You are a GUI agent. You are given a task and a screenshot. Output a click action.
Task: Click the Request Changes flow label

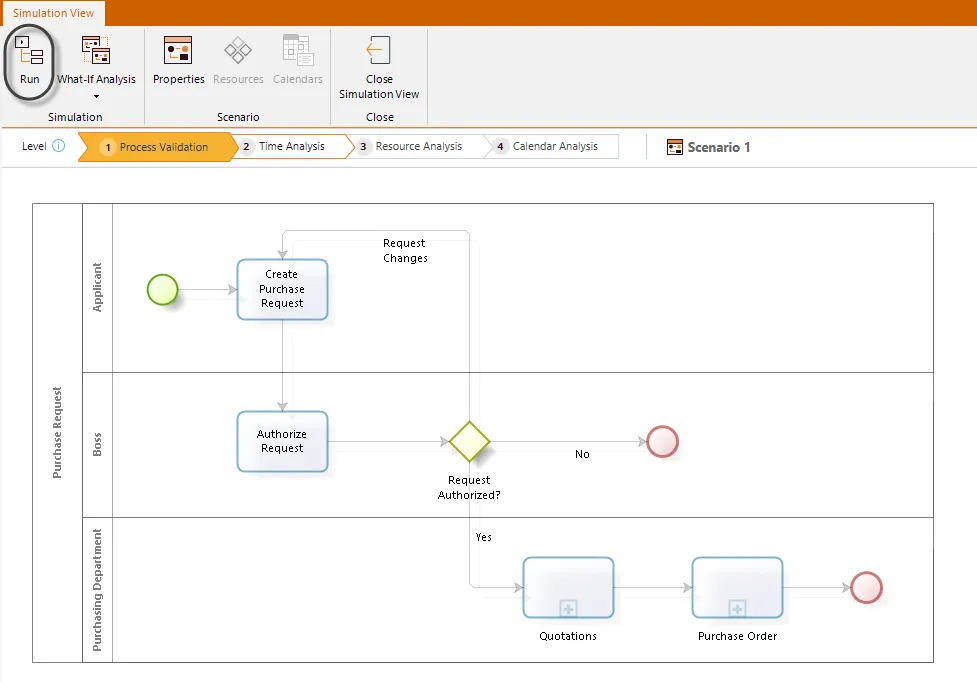[x=405, y=250]
